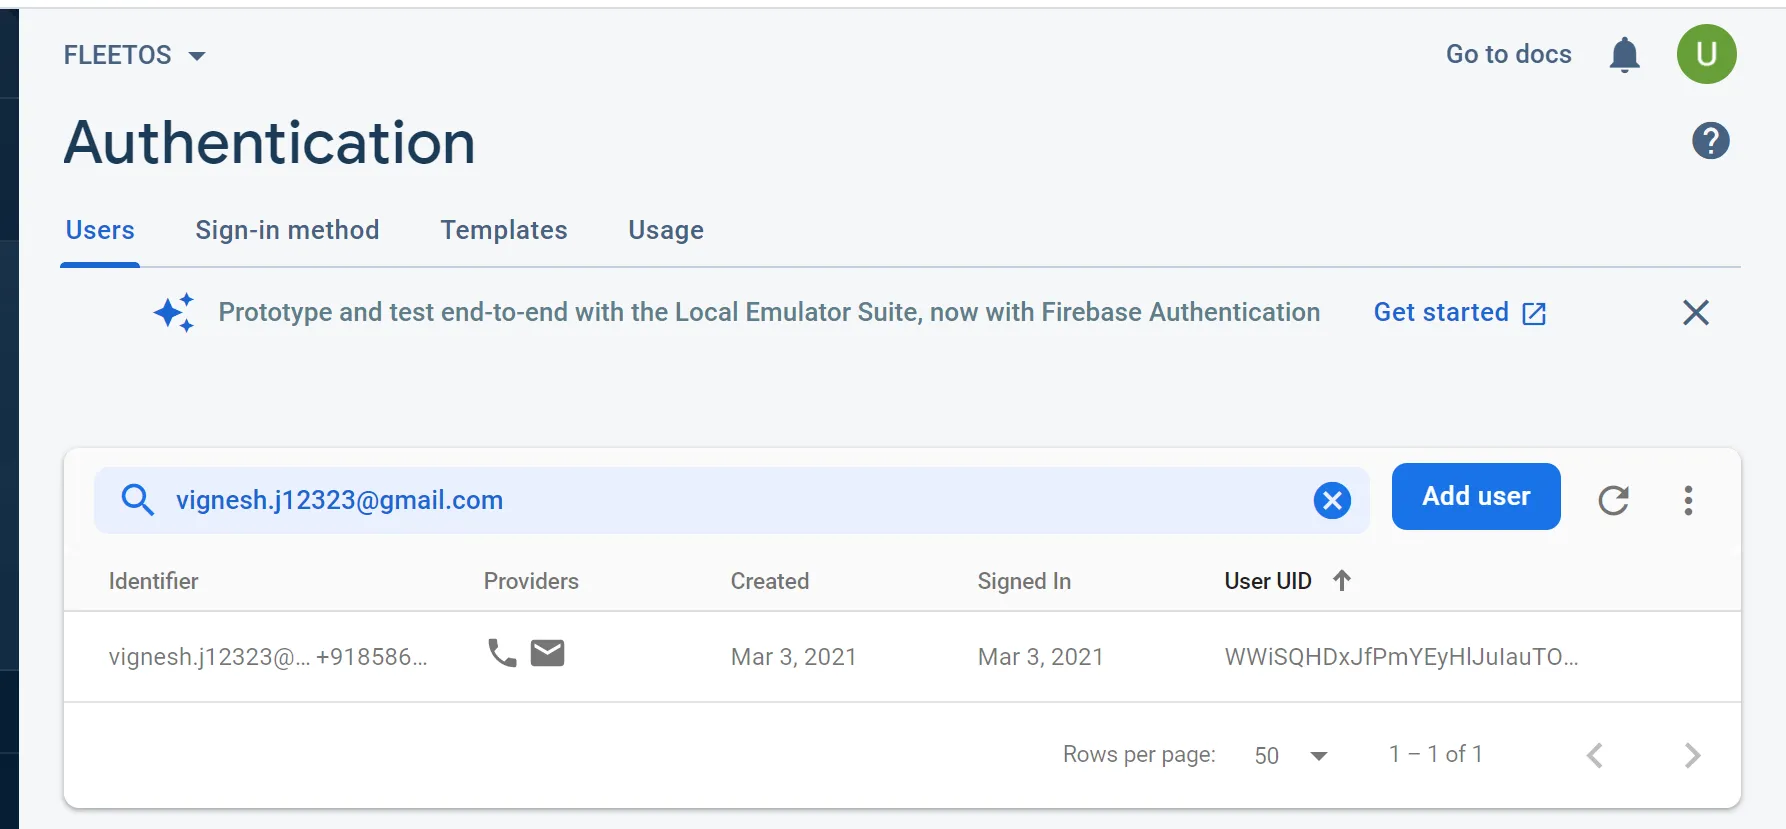Select the Usage tab
This screenshot has width=1786, height=829.
666,230
